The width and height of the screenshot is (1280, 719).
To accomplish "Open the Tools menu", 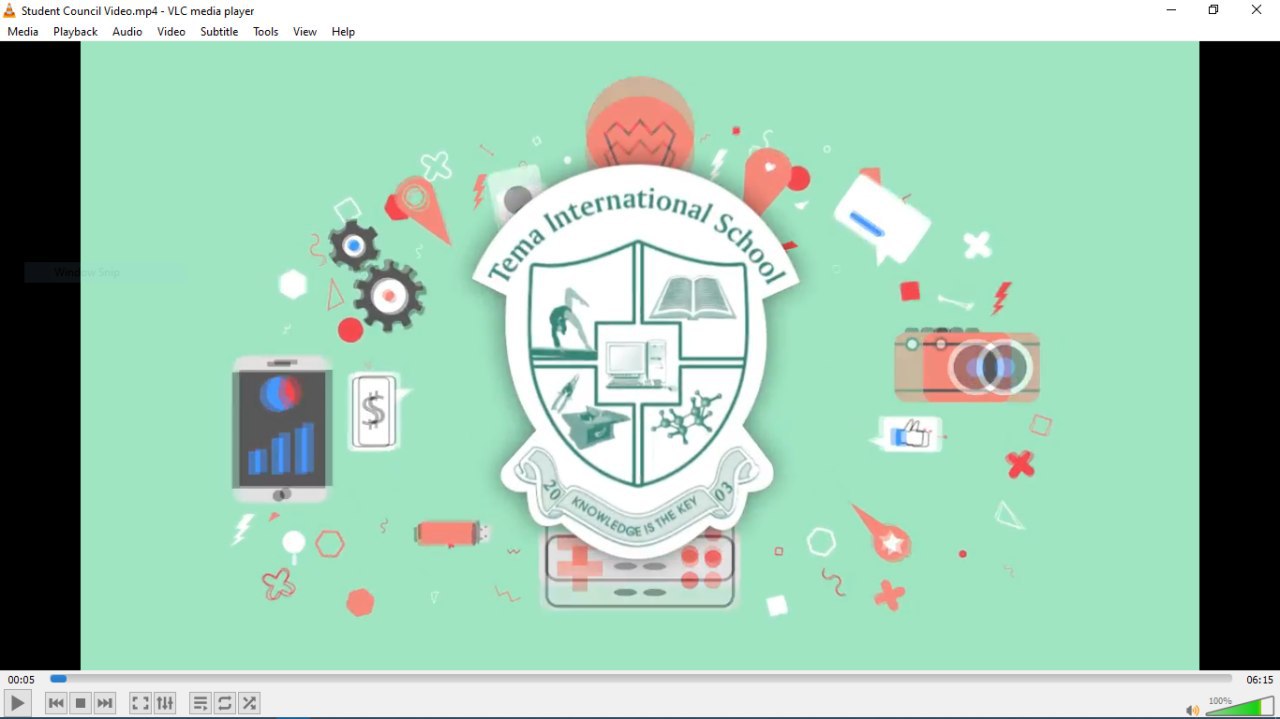I will (x=266, y=32).
